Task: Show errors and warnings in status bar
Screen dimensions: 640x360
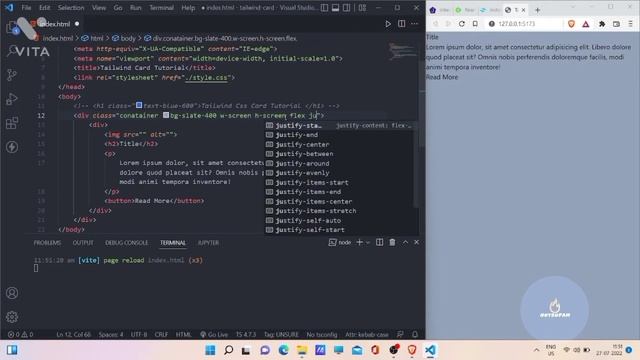Action: 20,335
